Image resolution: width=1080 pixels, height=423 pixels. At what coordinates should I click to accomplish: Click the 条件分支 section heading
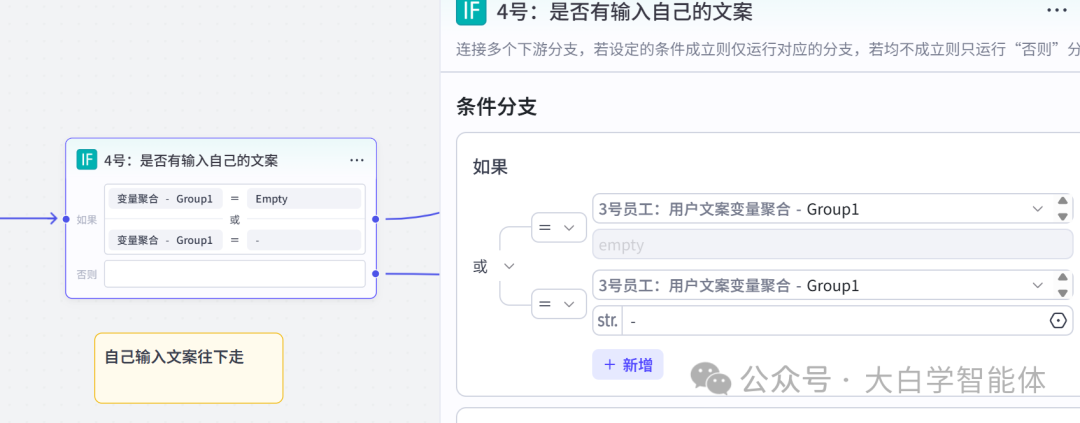496,107
